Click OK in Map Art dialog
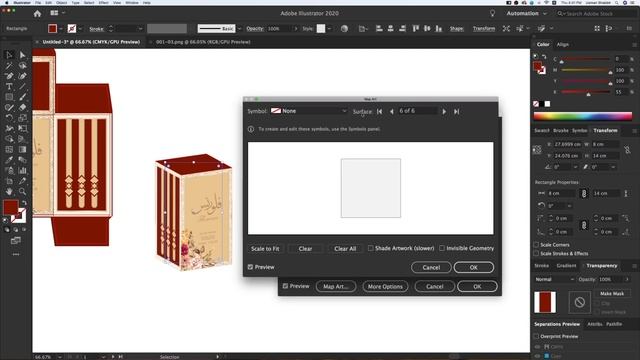The image size is (640, 360). coord(473,267)
